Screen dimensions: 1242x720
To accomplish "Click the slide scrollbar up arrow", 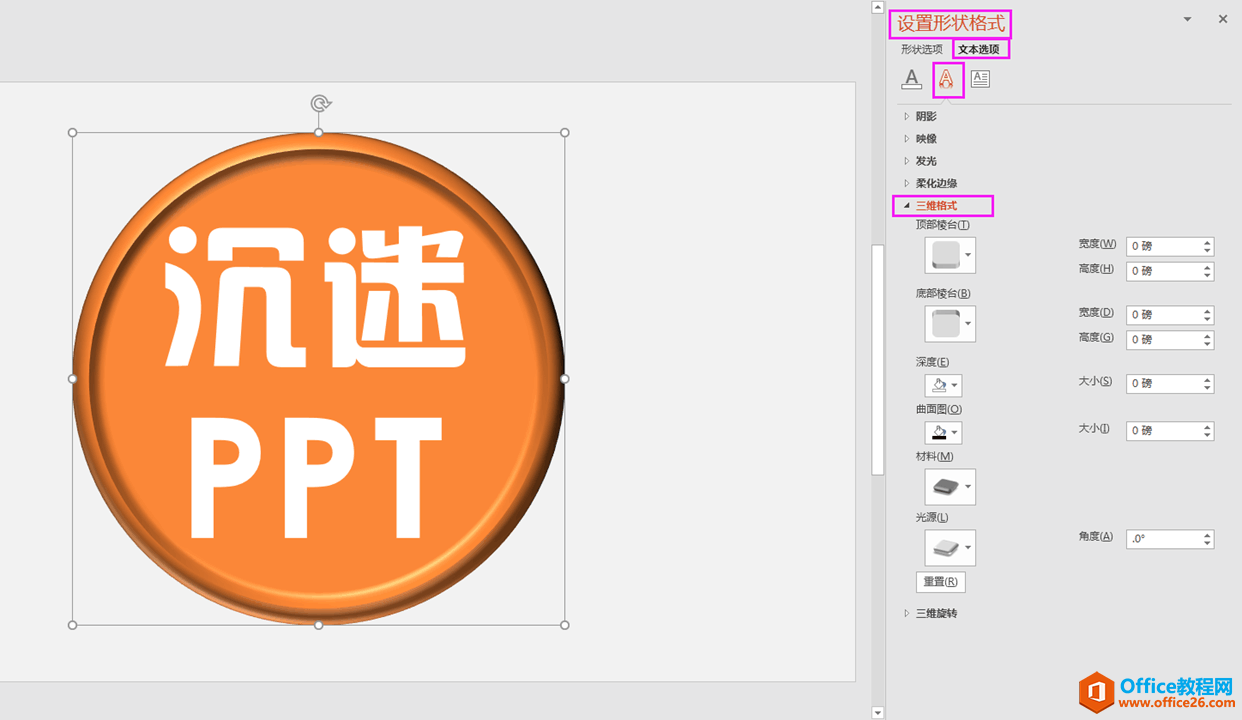I will (877, 7).
